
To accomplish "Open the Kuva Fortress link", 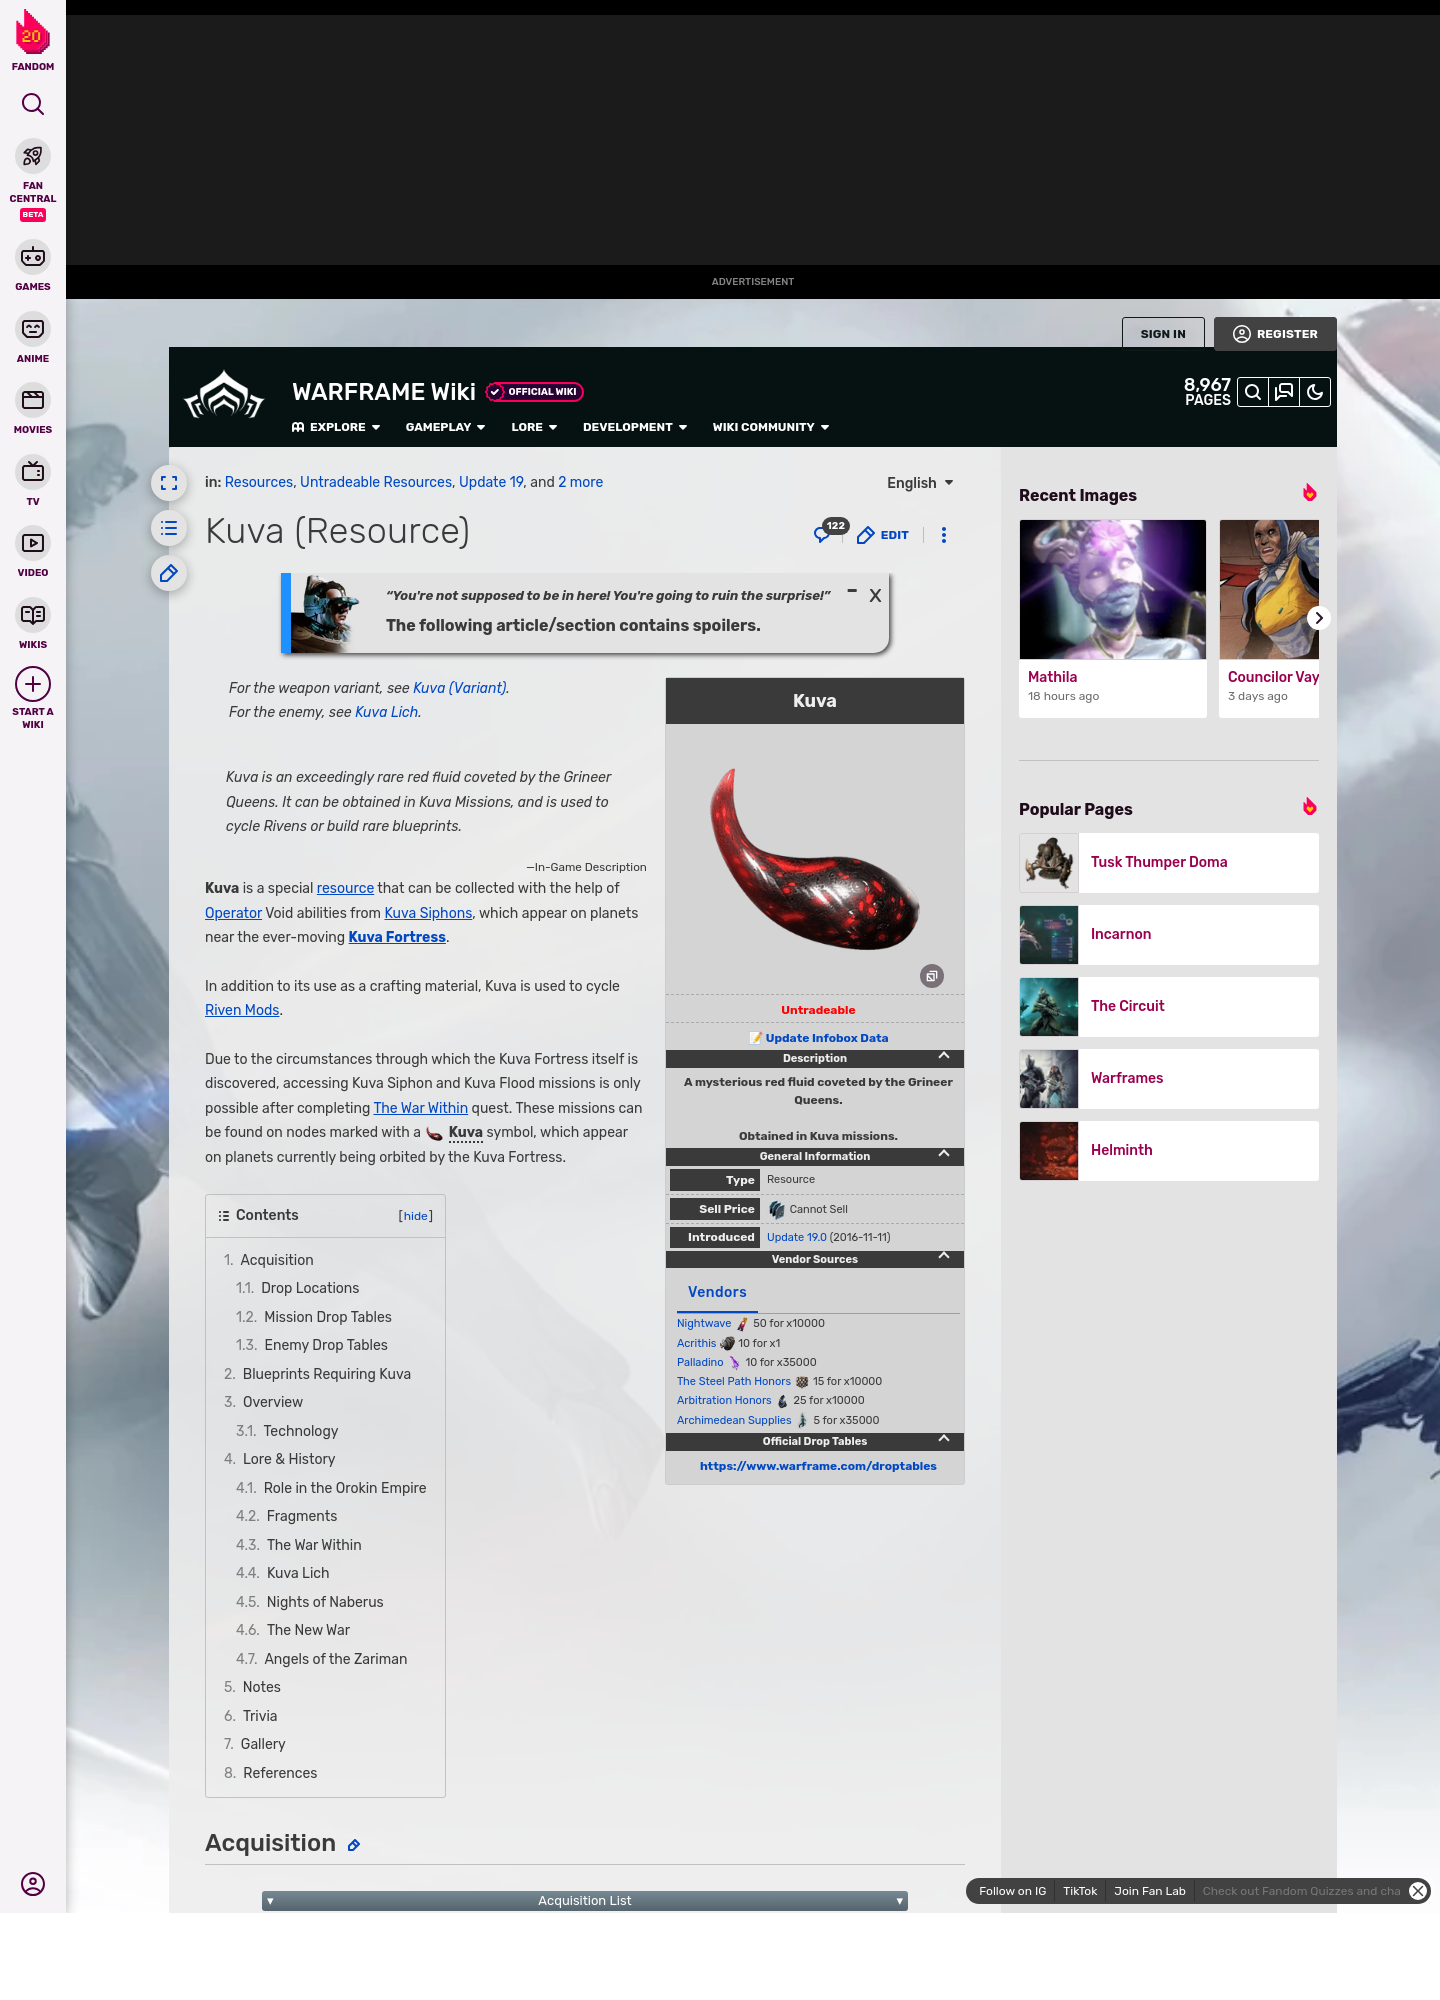I will (397, 937).
